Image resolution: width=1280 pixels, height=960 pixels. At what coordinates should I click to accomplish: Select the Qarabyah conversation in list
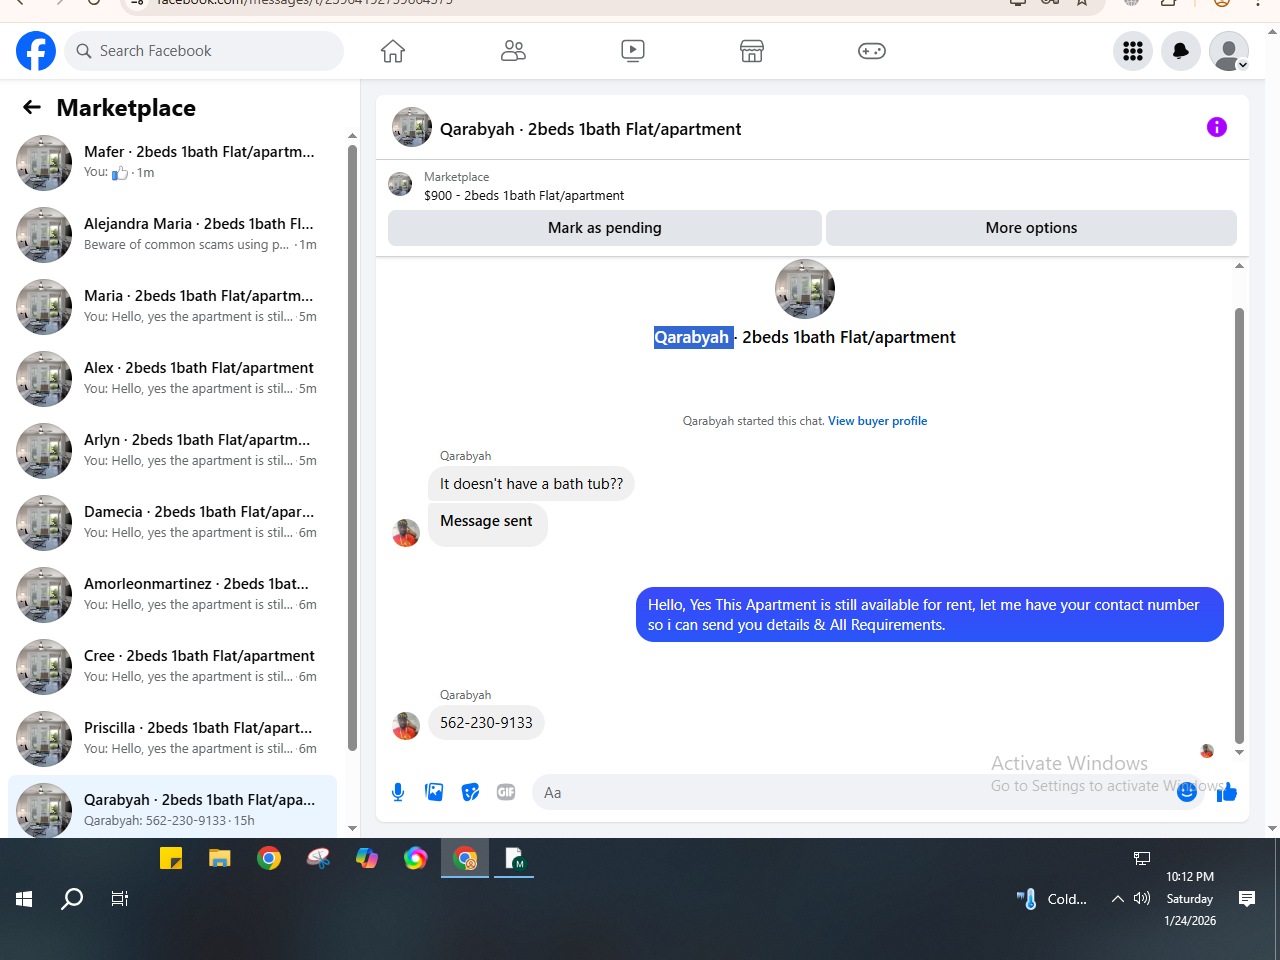(172, 808)
